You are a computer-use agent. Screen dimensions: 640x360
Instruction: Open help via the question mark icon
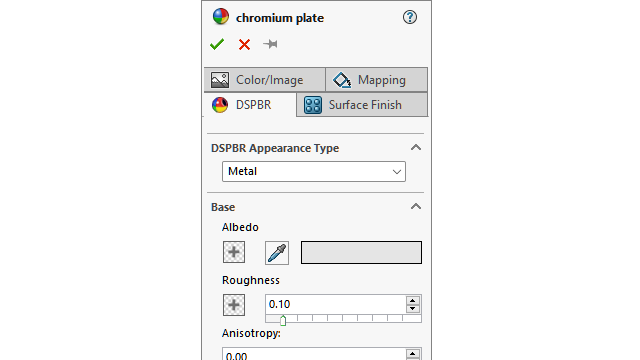pos(410,17)
